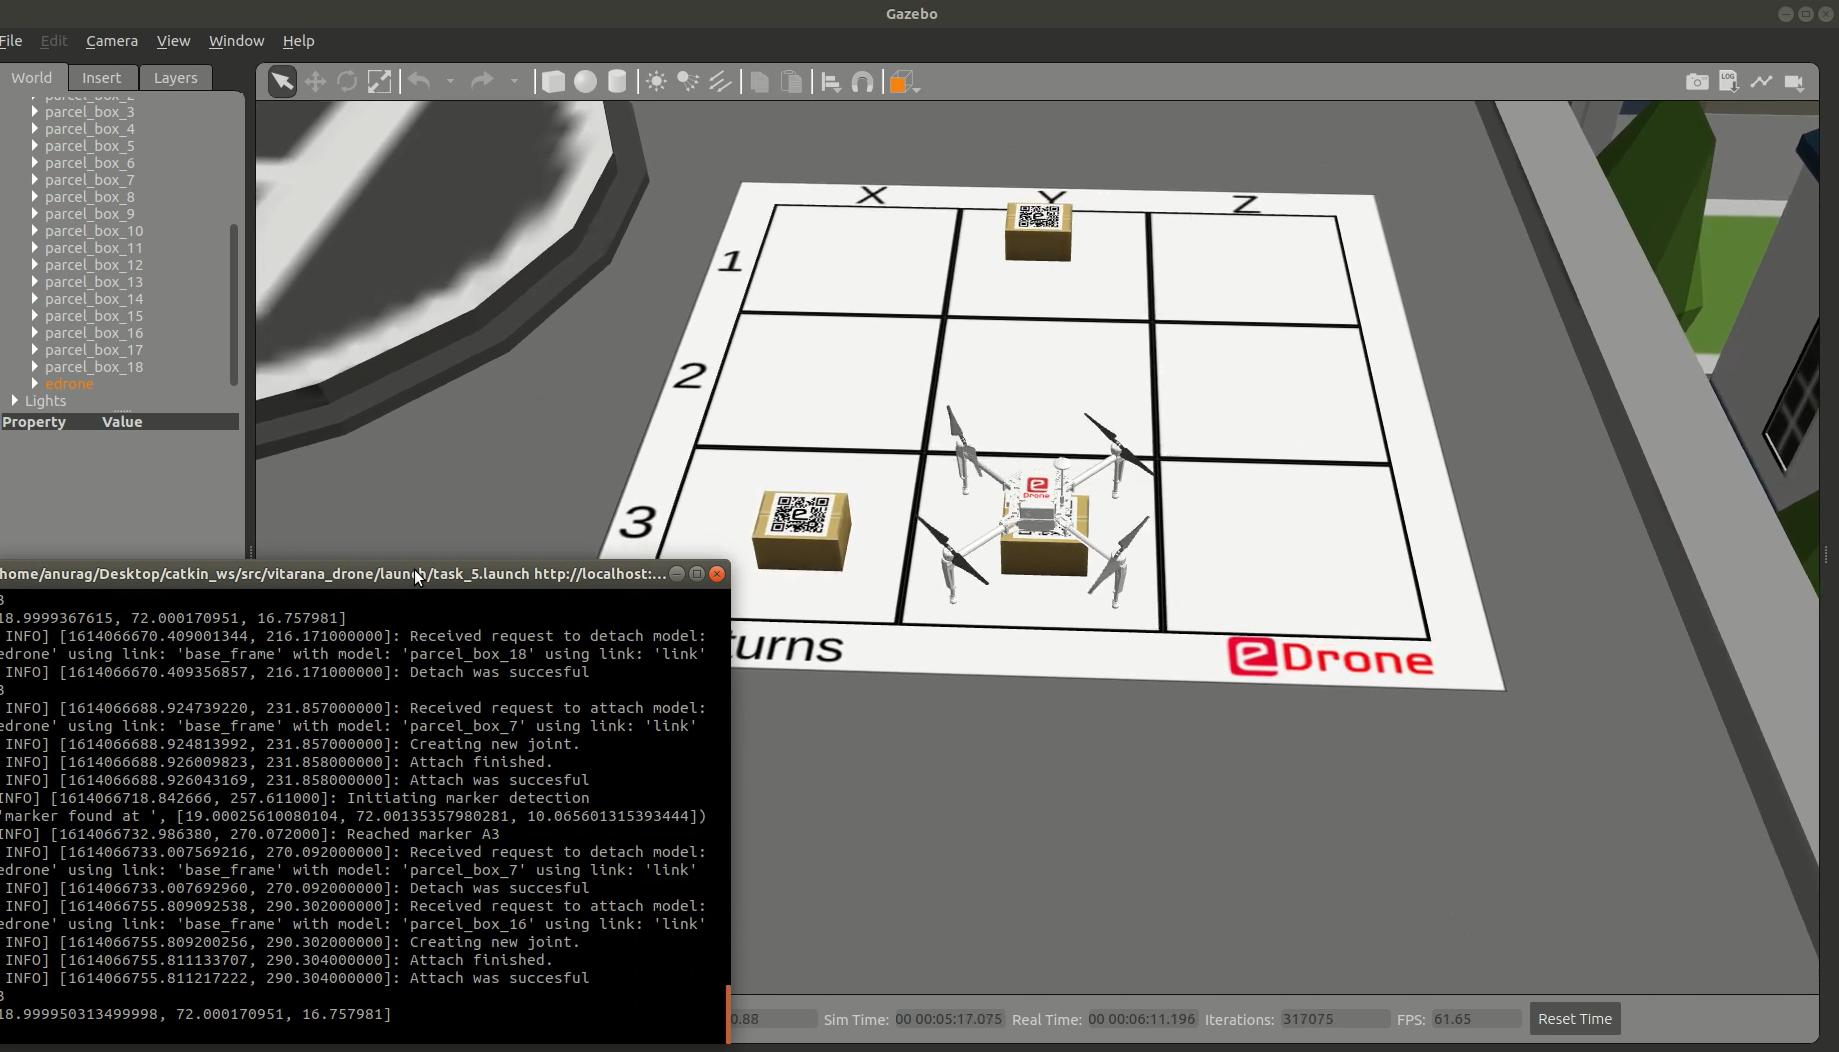Expand the parcel_box_18 tree node
The image size is (1839, 1052).
(35, 366)
